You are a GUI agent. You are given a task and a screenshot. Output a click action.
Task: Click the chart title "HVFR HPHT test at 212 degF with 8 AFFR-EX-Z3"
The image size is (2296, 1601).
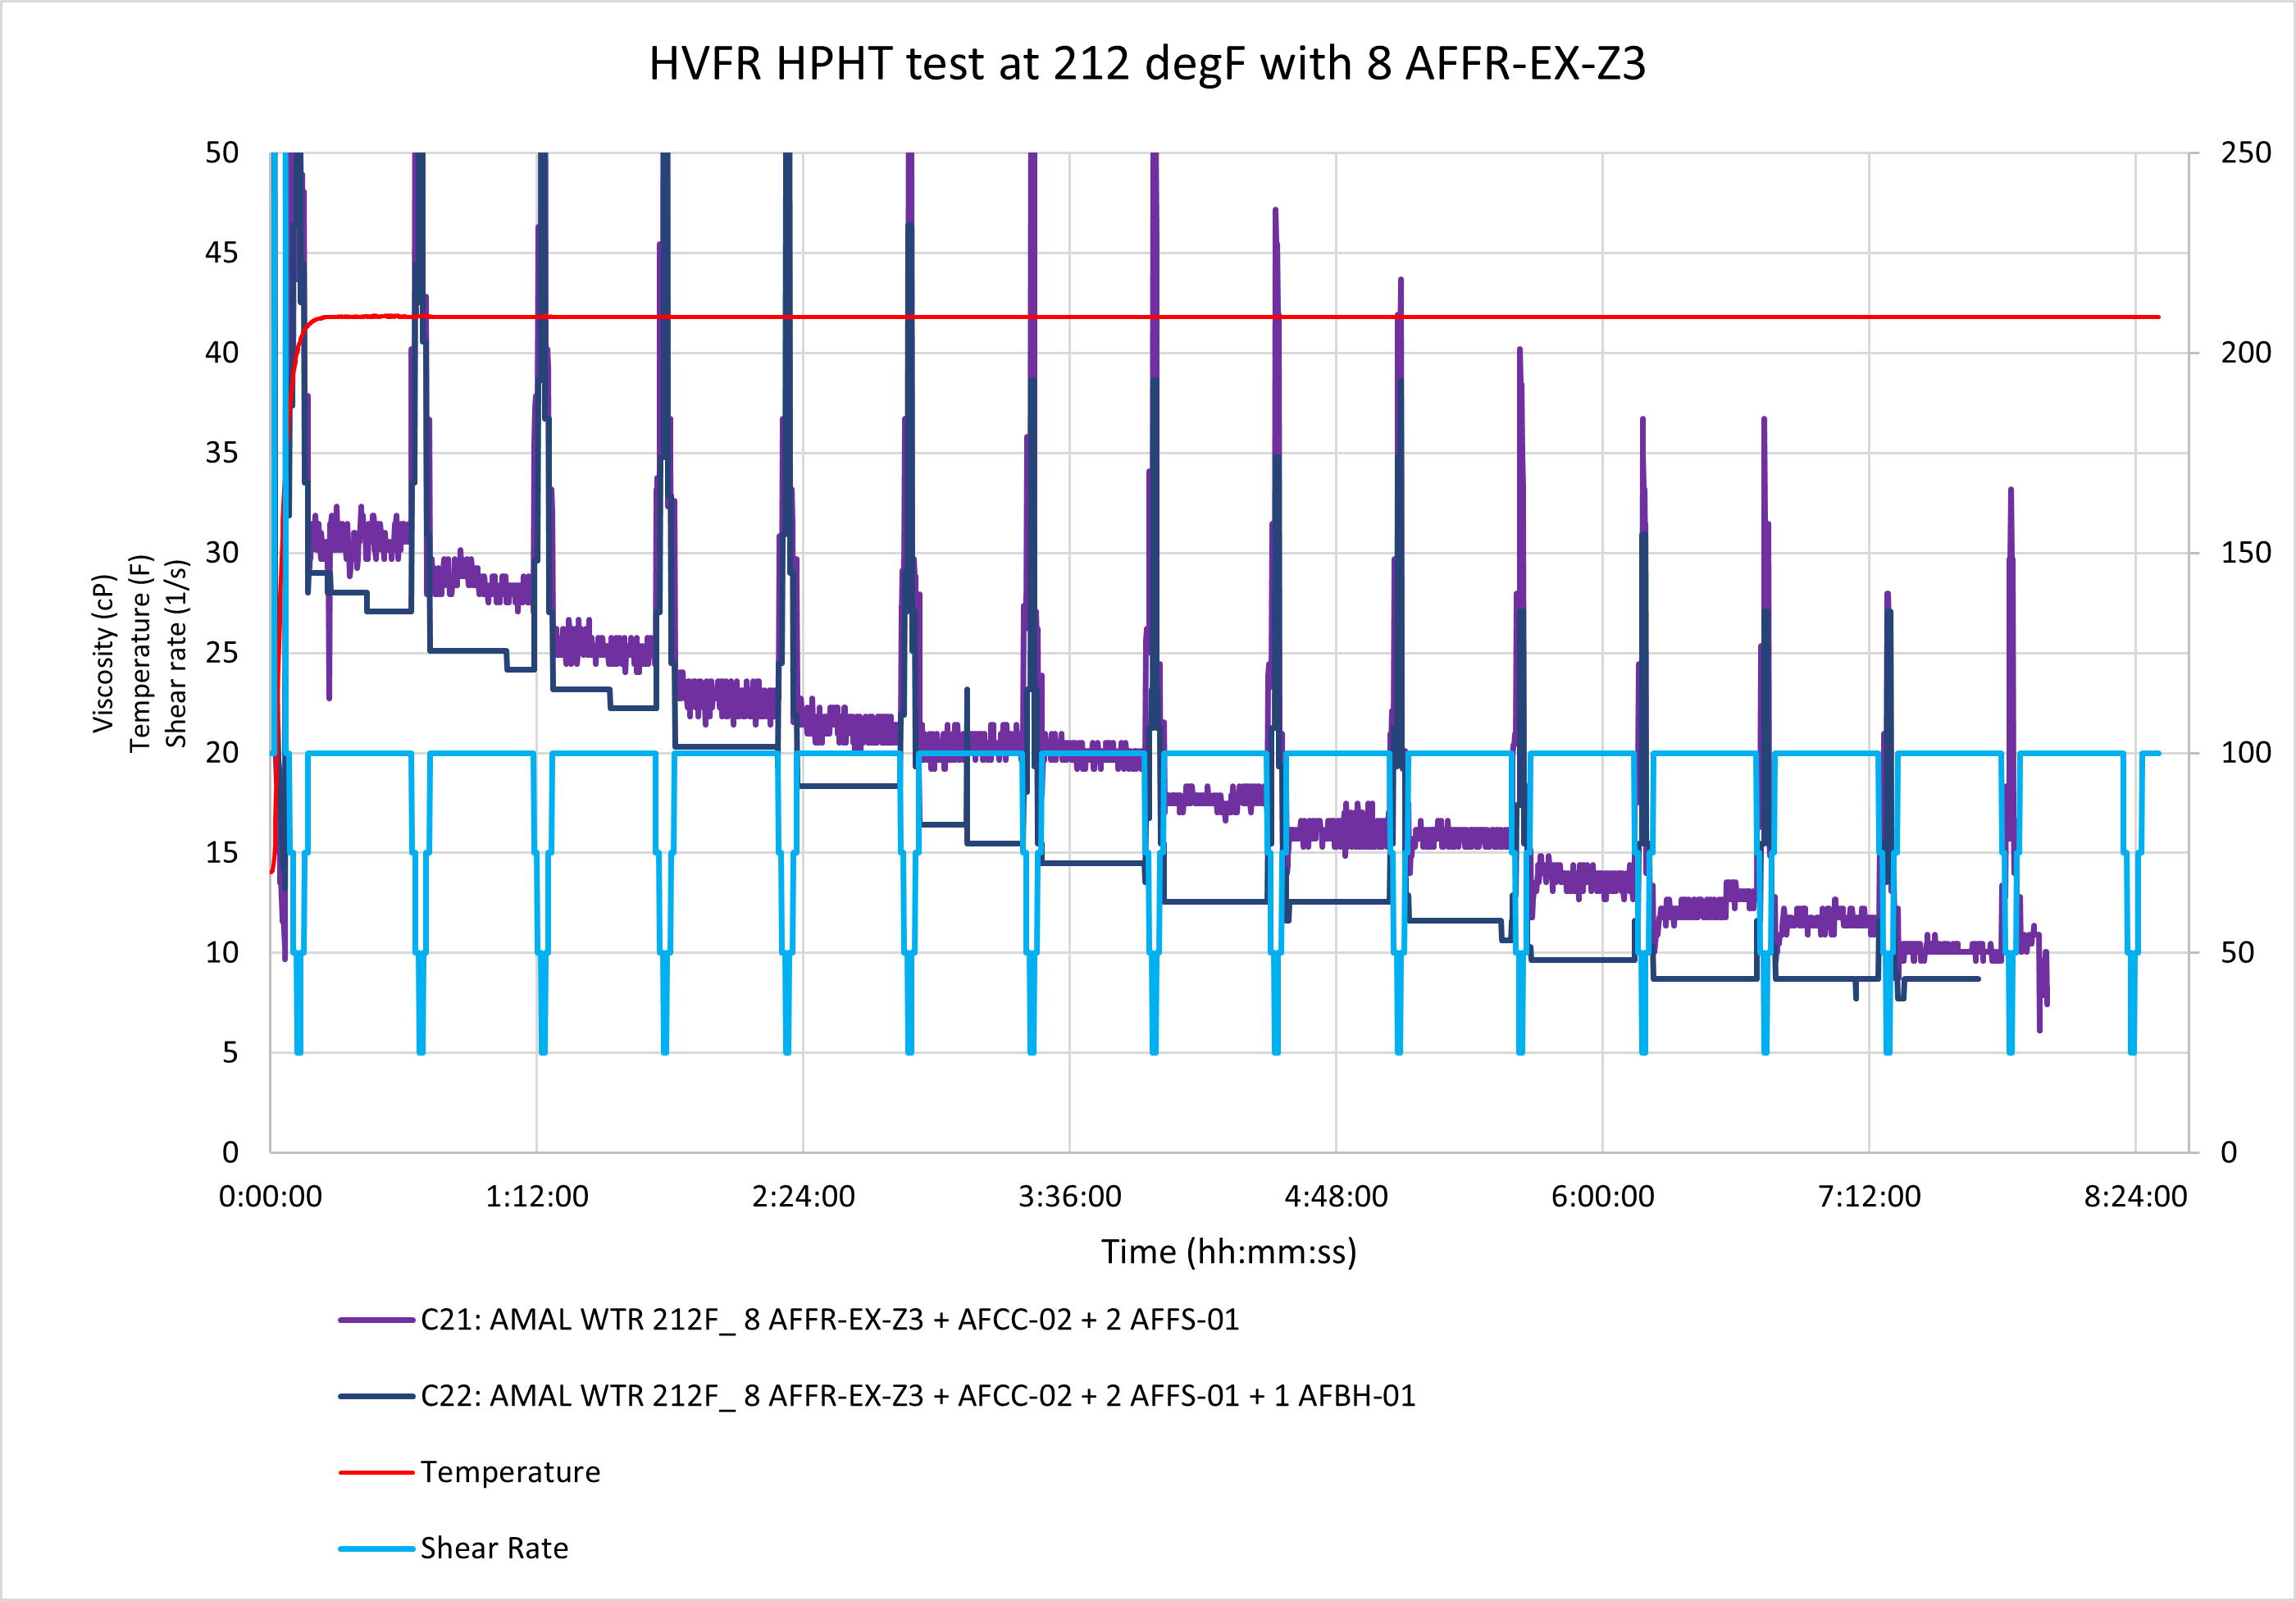click(x=1147, y=64)
